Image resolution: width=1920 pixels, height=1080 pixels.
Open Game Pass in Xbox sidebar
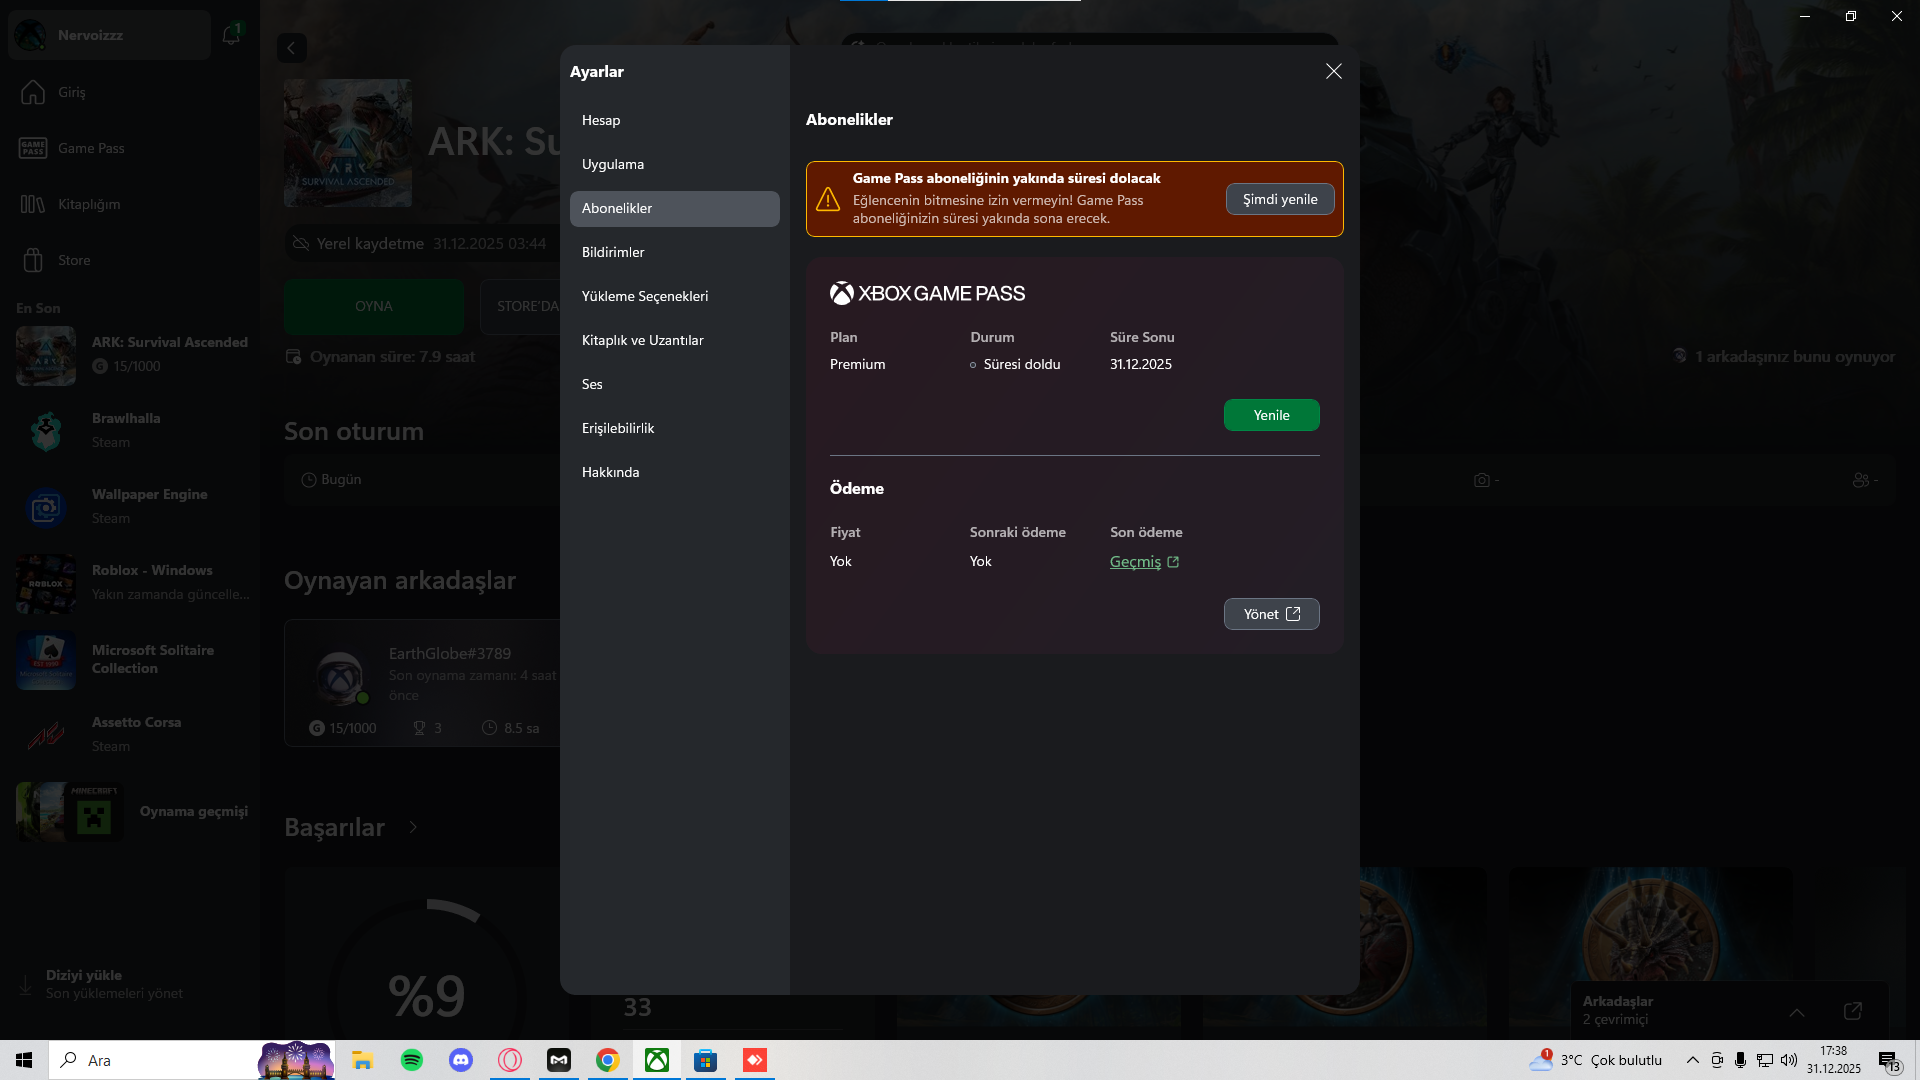coord(130,148)
